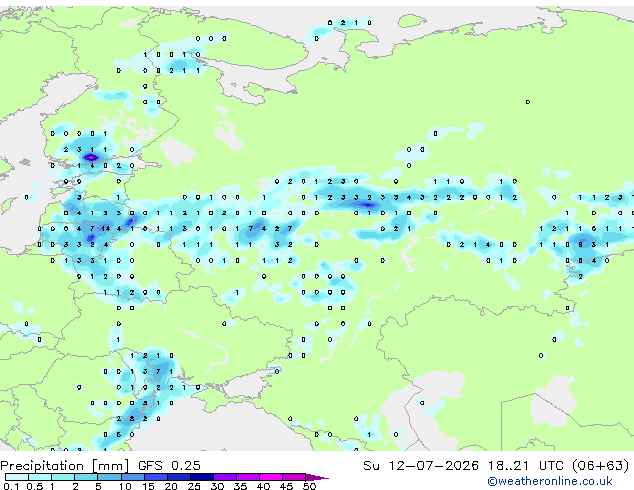Click legend label '20'
Screen dimensions: 634x490
click(171, 486)
